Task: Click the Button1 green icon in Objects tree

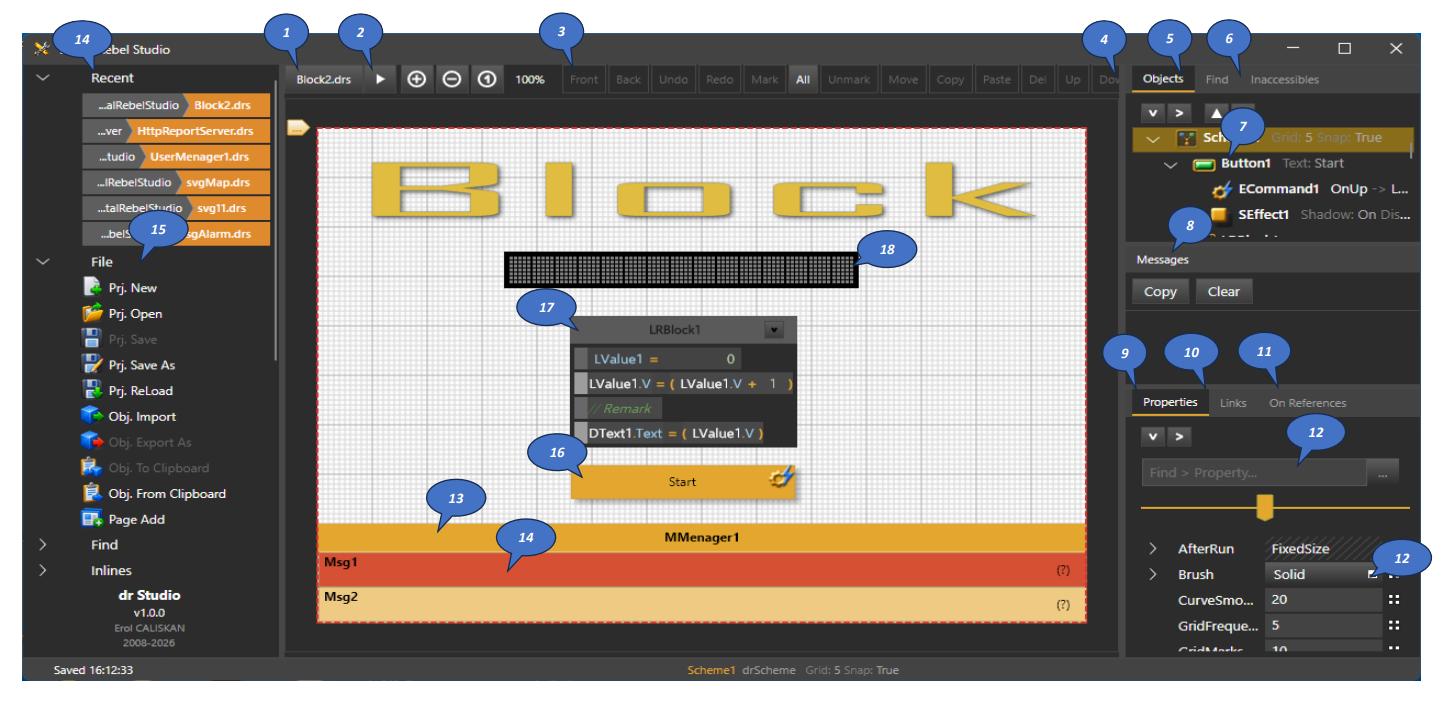Action: (1204, 164)
